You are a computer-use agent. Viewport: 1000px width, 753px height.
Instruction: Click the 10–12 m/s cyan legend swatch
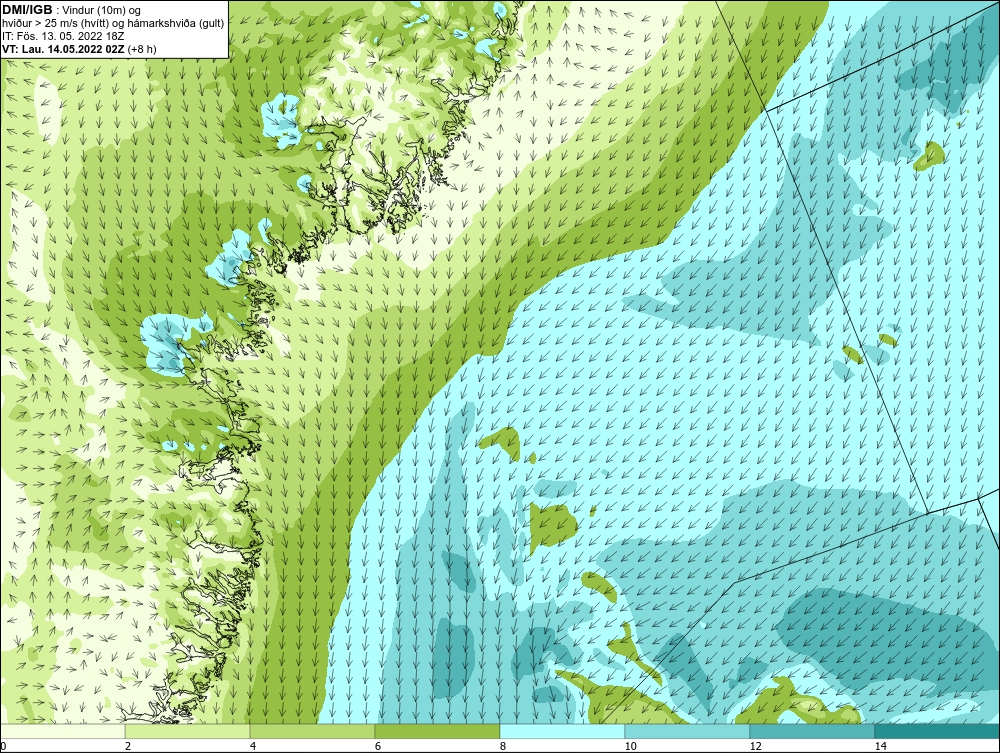point(688,731)
